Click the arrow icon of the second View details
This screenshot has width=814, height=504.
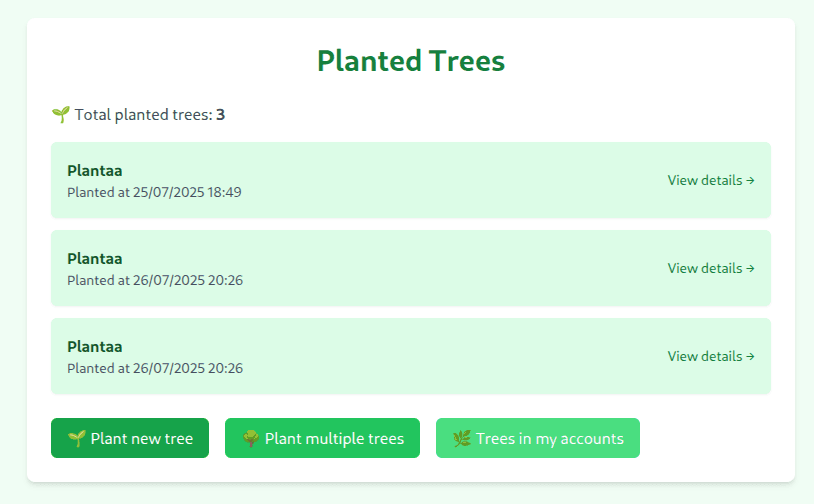click(750, 269)
